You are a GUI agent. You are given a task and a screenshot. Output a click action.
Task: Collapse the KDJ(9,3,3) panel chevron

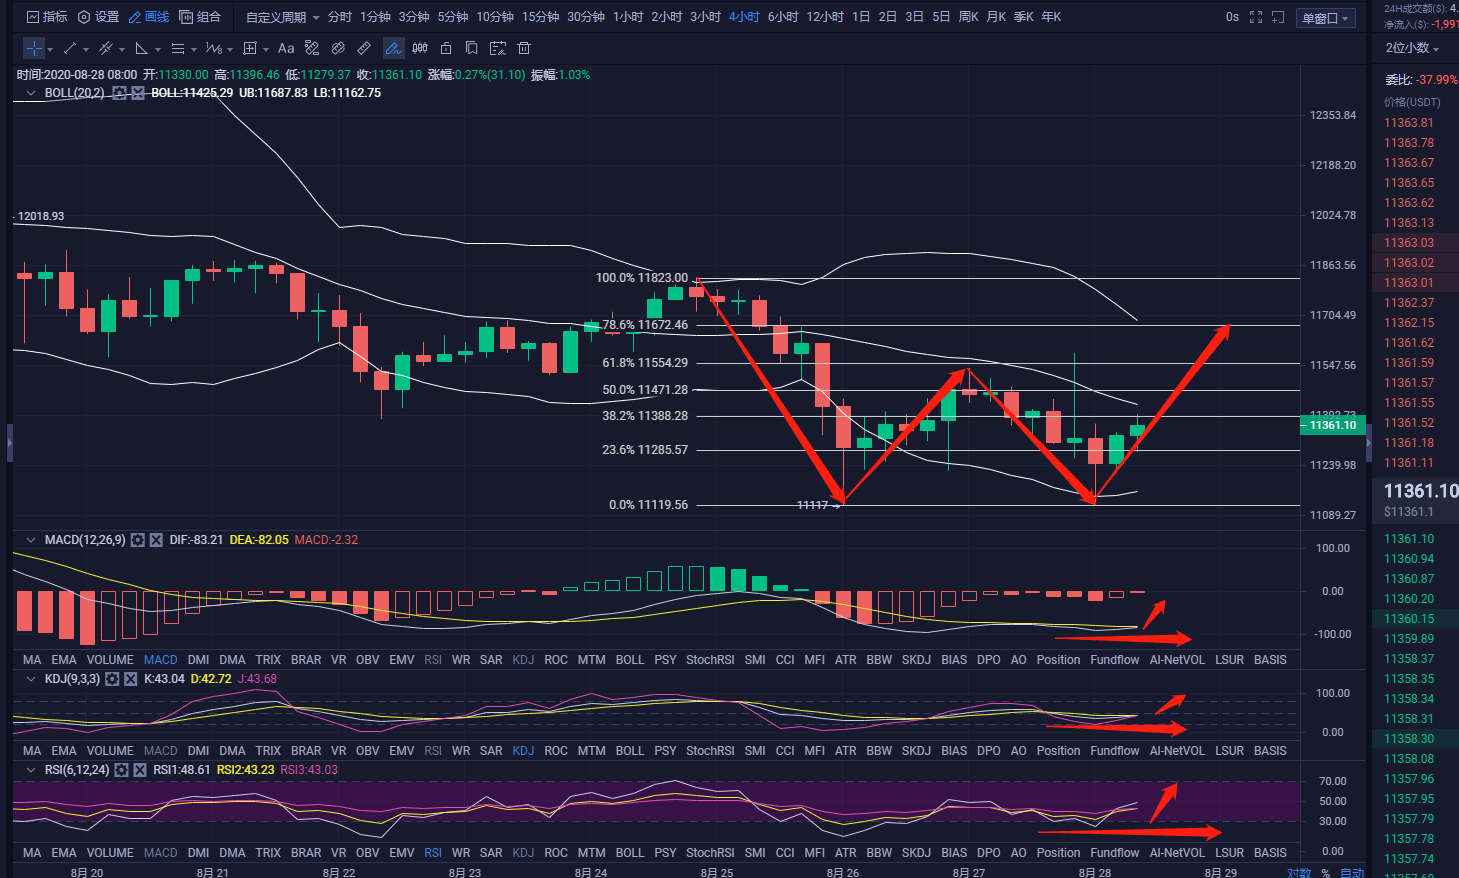31,679
